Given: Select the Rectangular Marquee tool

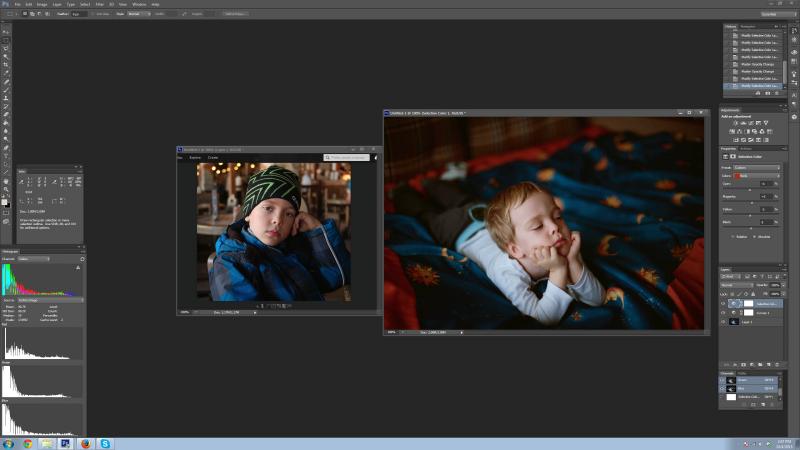Looking at the screenshot, I should 6,40.
